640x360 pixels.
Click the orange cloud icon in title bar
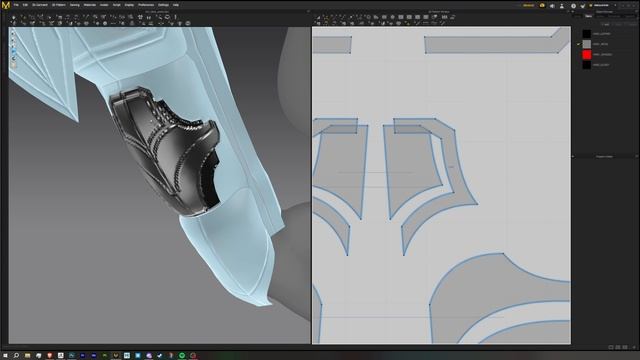point(542,6)
